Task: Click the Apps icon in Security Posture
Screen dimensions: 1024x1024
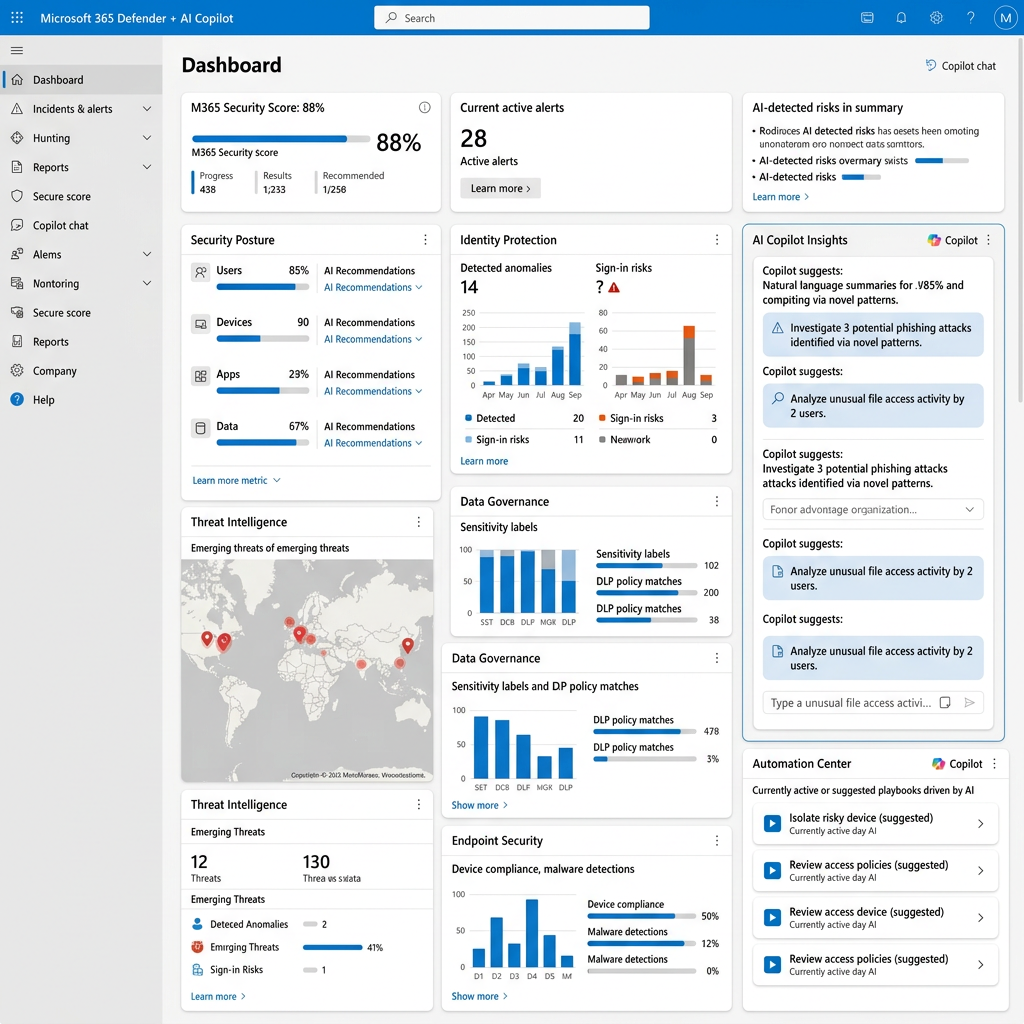Action: coord(200,376)
